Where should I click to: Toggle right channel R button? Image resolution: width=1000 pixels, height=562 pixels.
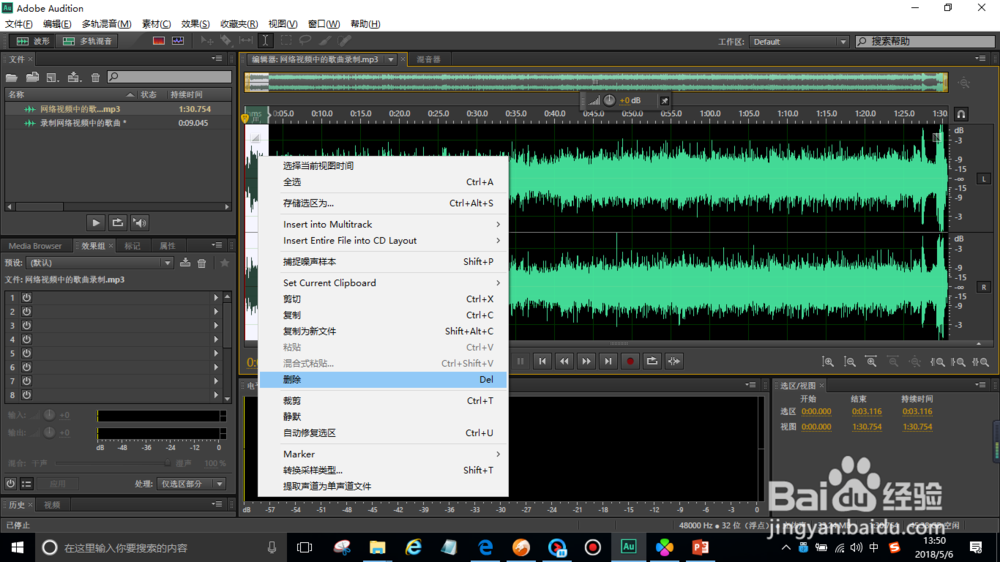point(984,287)
